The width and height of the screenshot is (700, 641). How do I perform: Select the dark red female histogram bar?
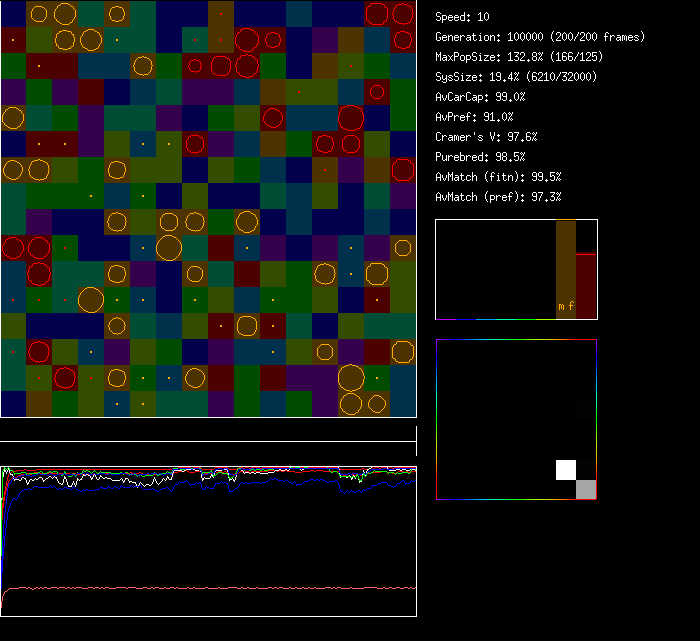point(586,286)
